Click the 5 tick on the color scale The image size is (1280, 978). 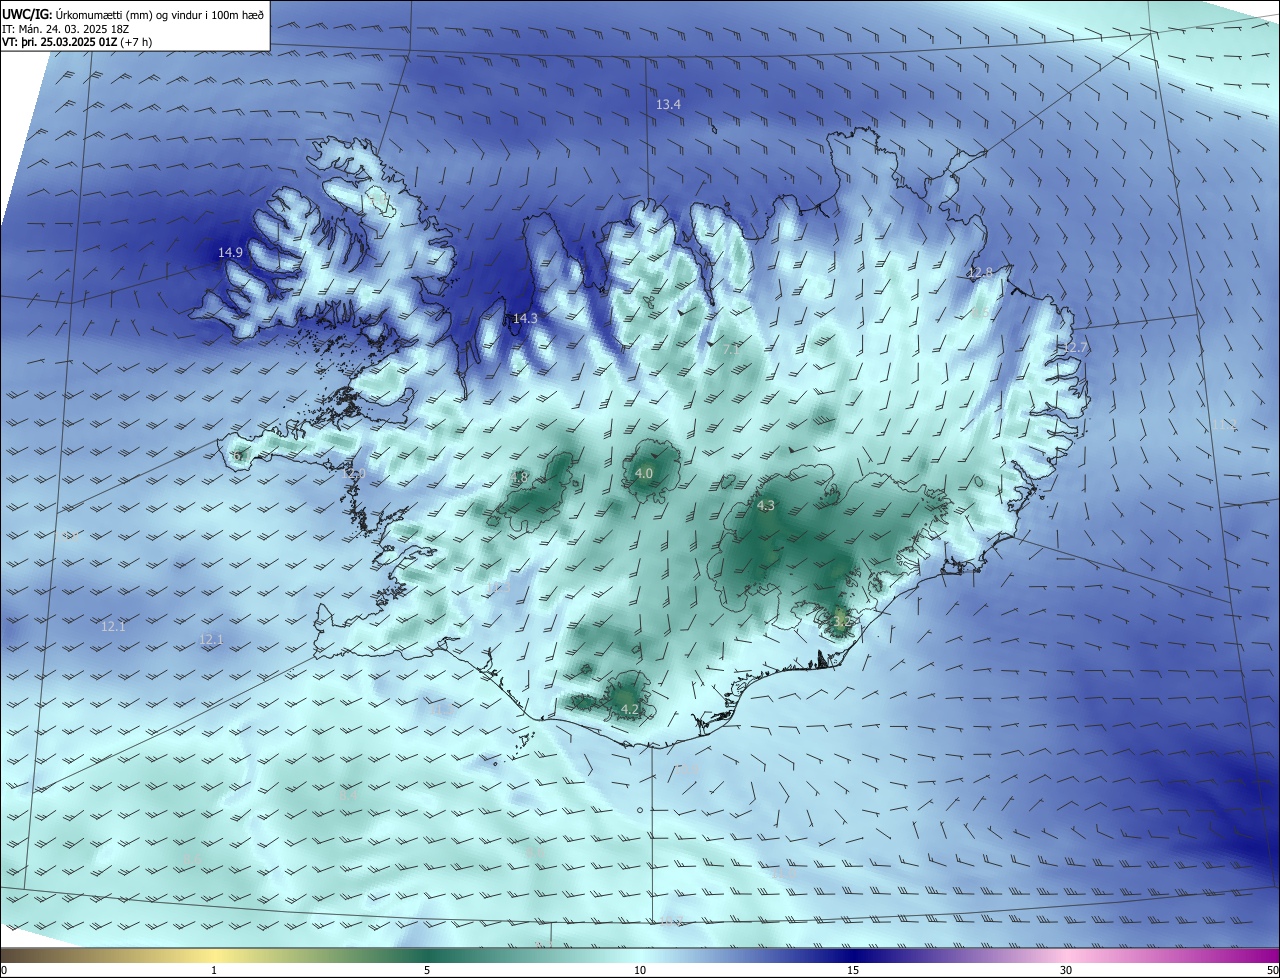click(427, 970)
